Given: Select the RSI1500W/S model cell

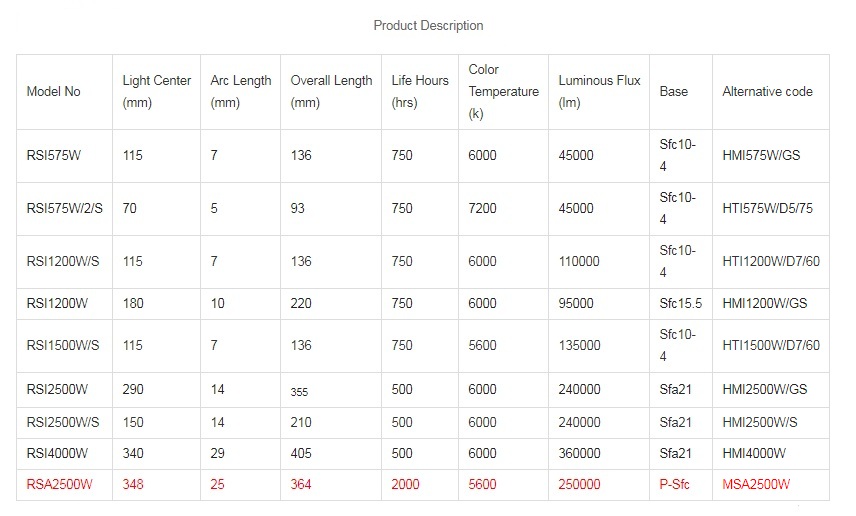Looking at the screenshot, I should tap(63, 346).
